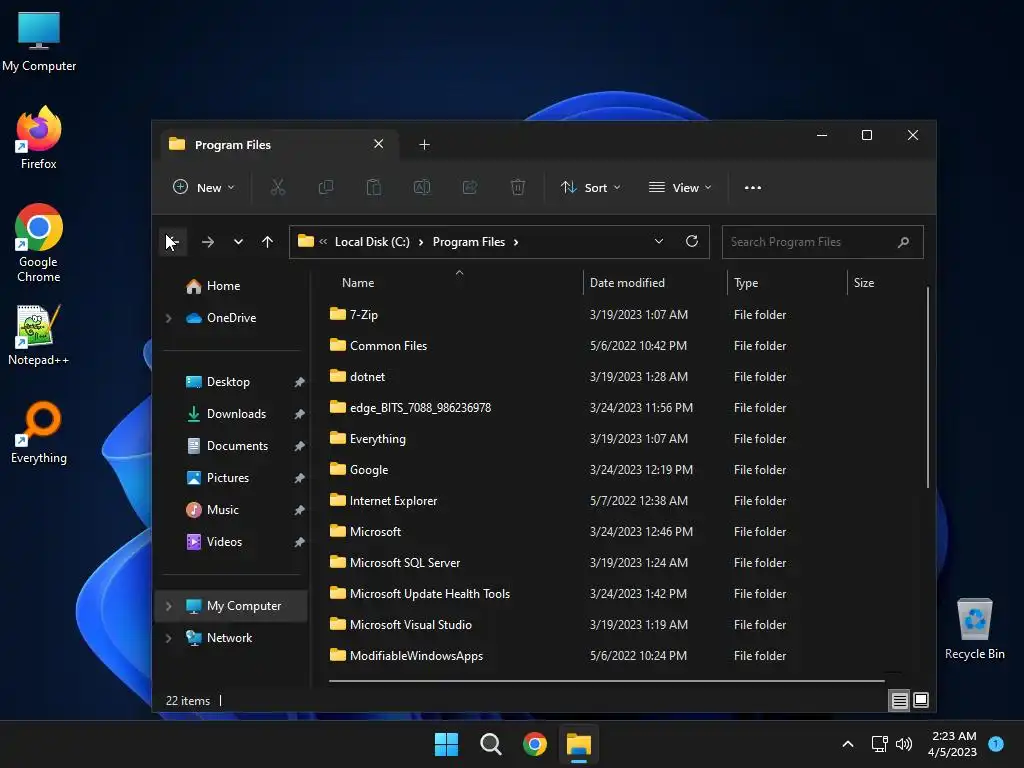Open Pictures in Quick access
The image size is (1024, 768).
pyautogui.click(x=217, y=478)
